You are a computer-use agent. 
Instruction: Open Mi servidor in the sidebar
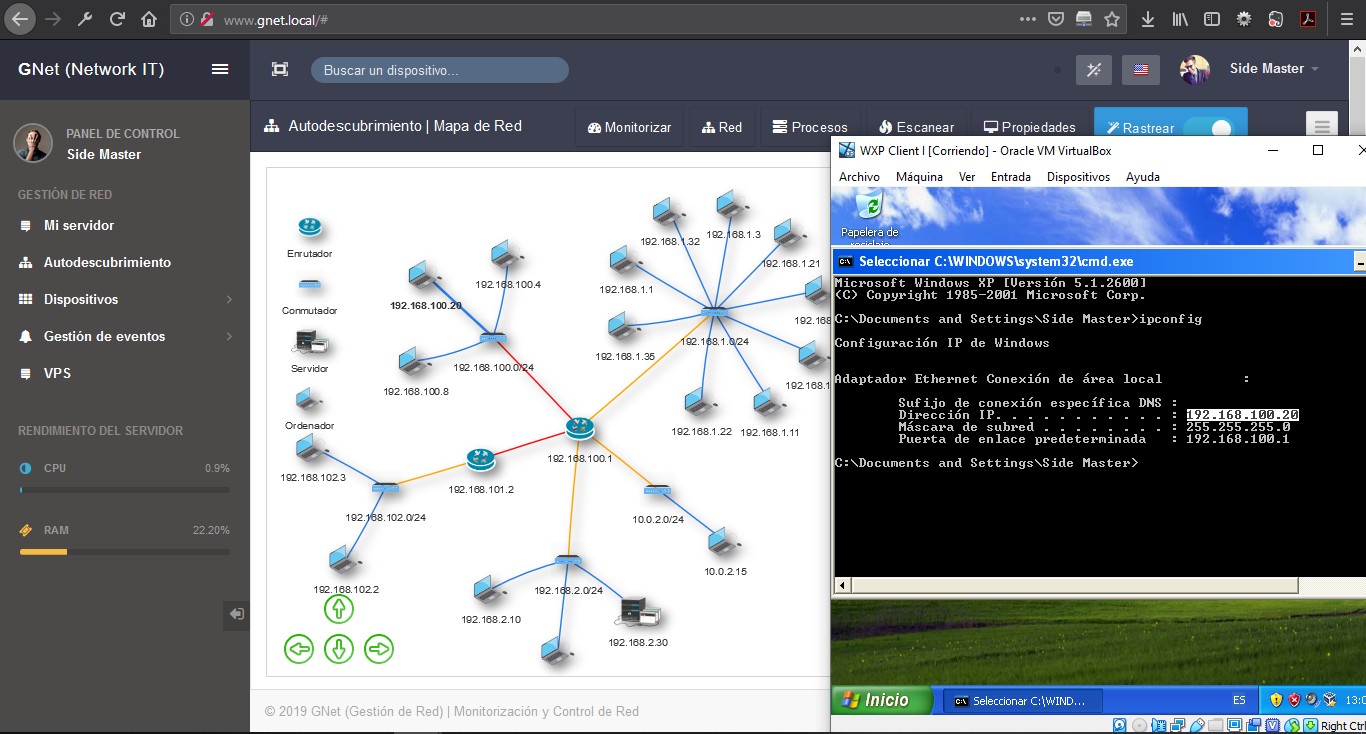pos(79,225)
